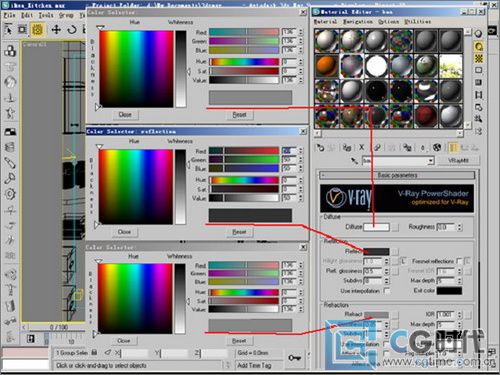Viewport: 500px width, 375px height.
Task: Click Material Effects Channel 0 icon
Action: tap(422, 147)
